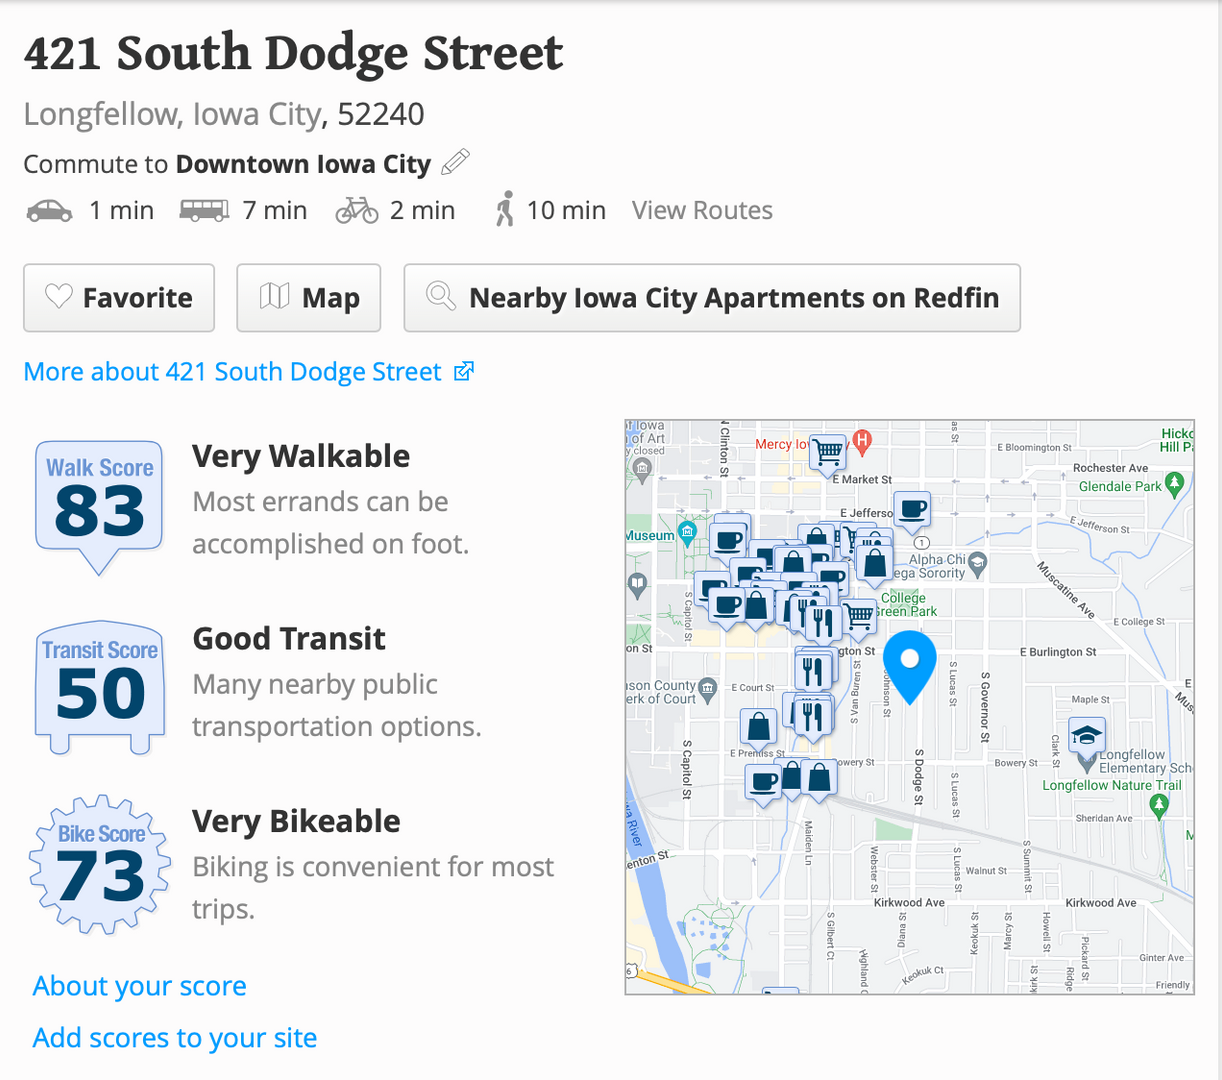Click the Glendale Park green marker
The width and height of the screenshot is (1222, 1080).
coord(1175,485)
